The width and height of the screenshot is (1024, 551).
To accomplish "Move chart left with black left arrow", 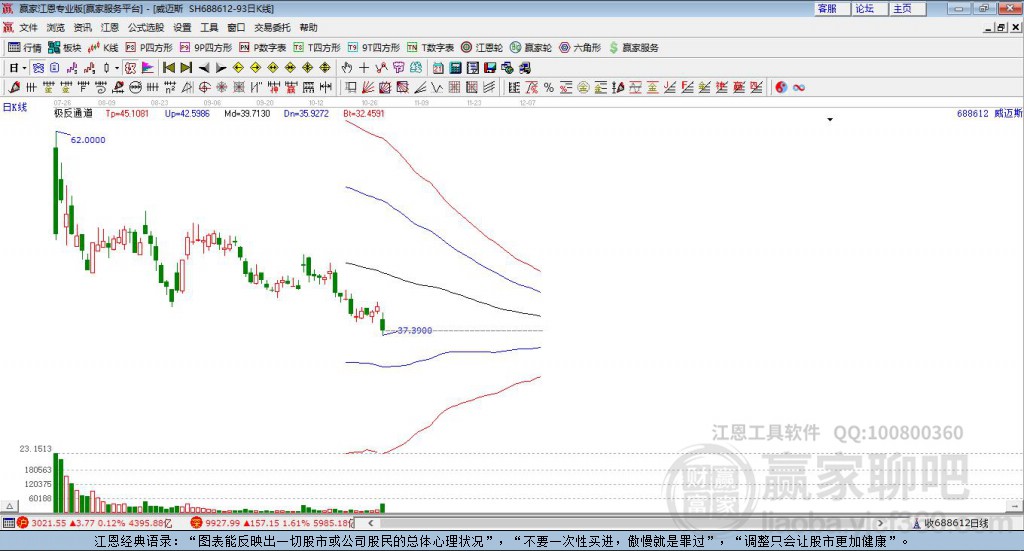I will pos(204,68).
